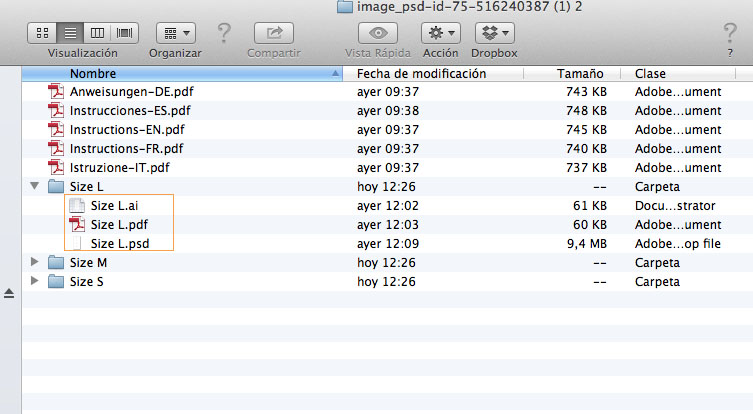Image resolution: width=753 pixels, height=414 pixels.
Task: Click the PDF icon of Anweisungen-DE.pdf
Action: [56, 91]
